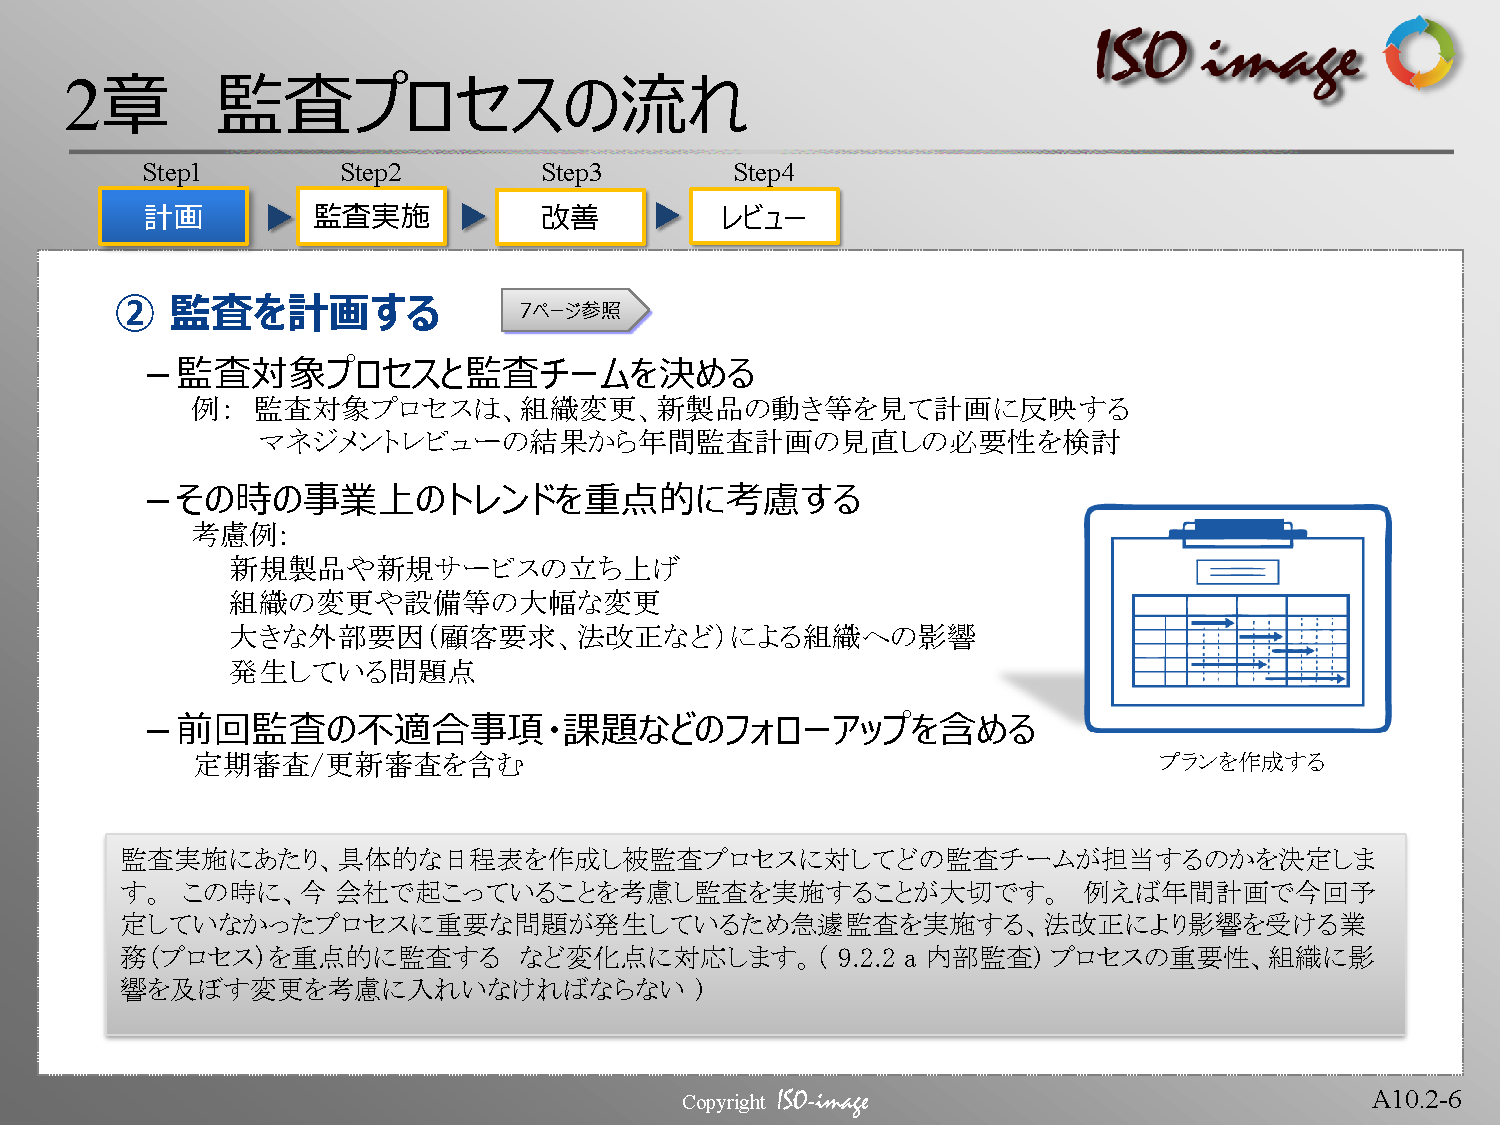Go to the 改善 step box

(x=570, y=217)
